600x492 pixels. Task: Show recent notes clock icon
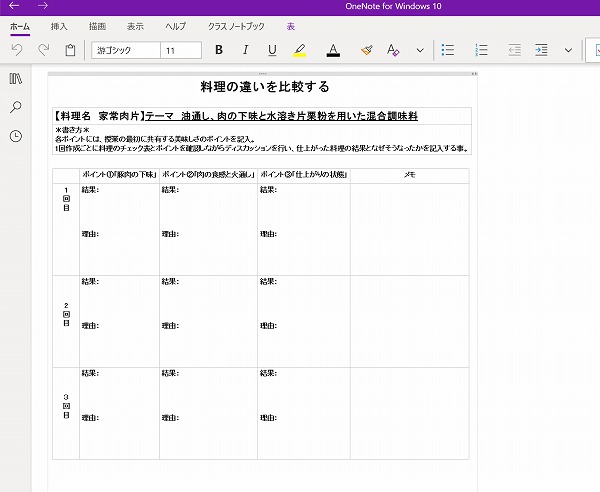(16, 136)
